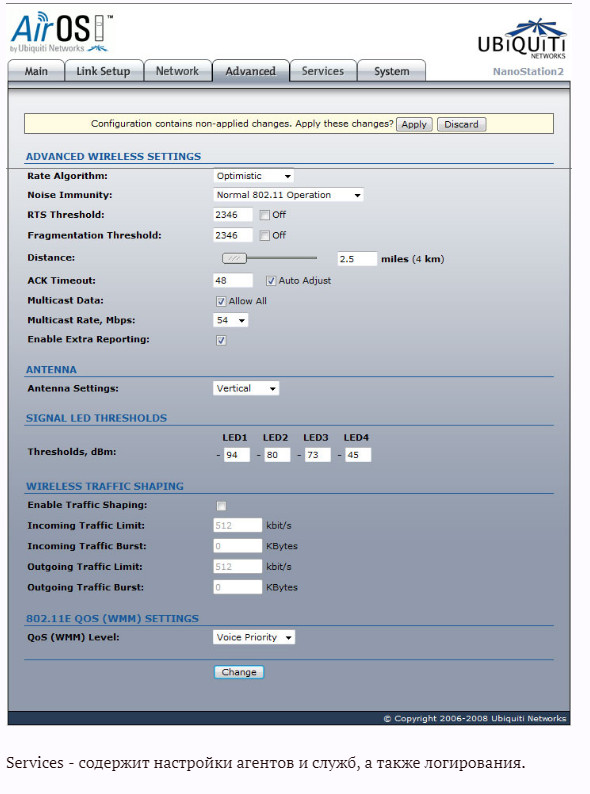Go to the System tab
This screenshot has height=794, width=590.
tap(391, 71)
